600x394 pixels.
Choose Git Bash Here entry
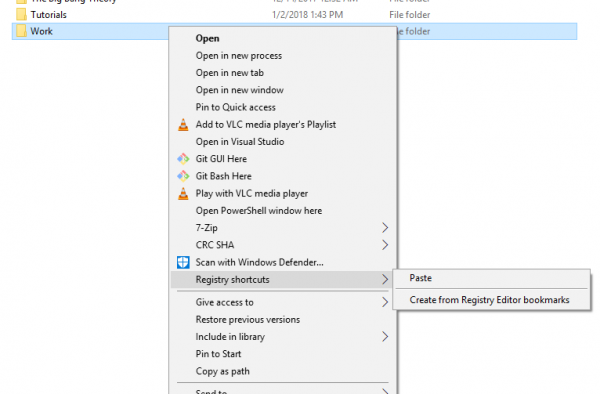coord(282,176)
